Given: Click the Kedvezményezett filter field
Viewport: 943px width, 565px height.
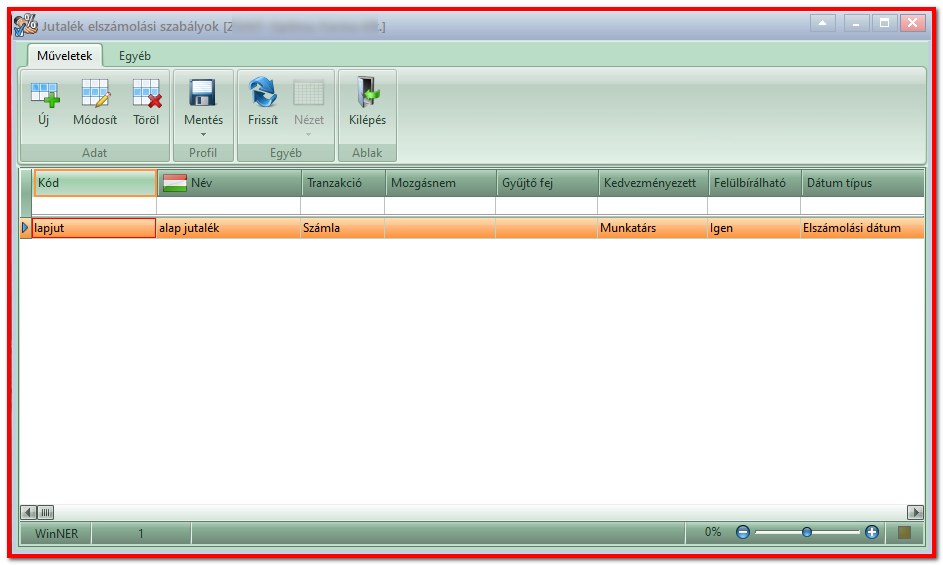Looking at the screenshot, I should [x=653, y=206].
